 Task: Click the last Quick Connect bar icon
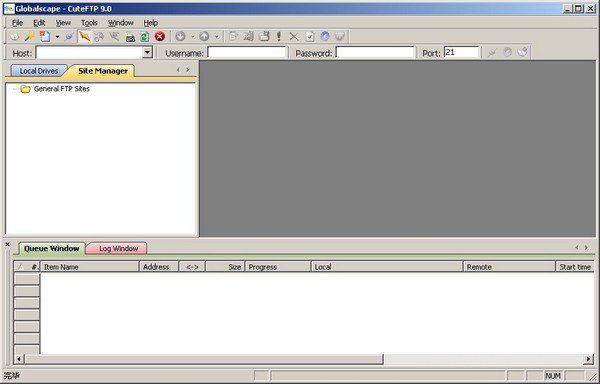(522, 52)
